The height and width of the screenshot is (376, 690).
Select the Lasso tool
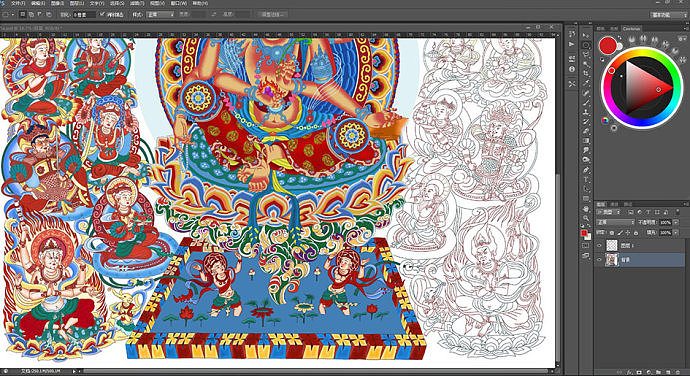point(586,54)
